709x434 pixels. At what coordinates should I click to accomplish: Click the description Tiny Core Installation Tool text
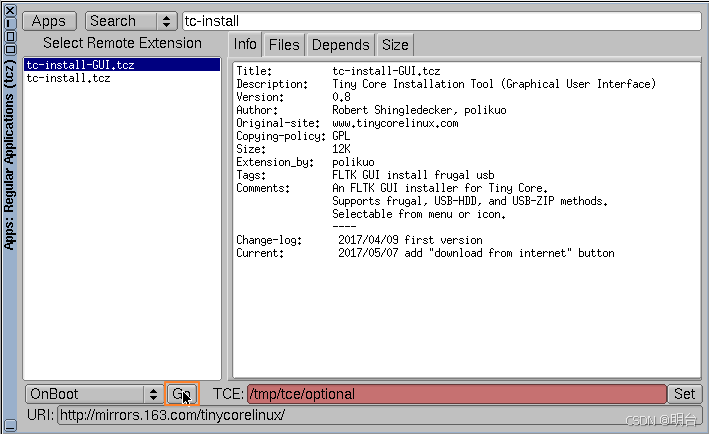(494, 84)
